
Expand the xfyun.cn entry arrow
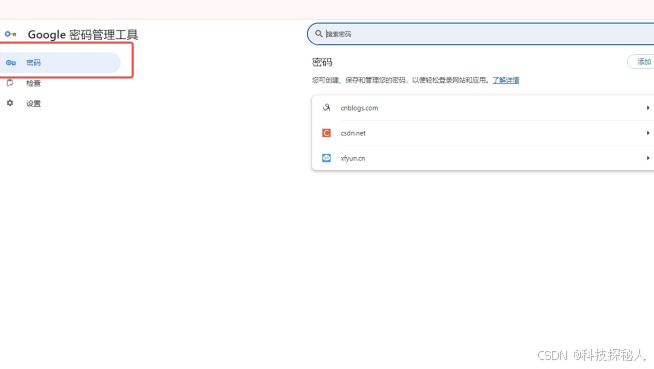pyautogui.click(x=648, y=158)
